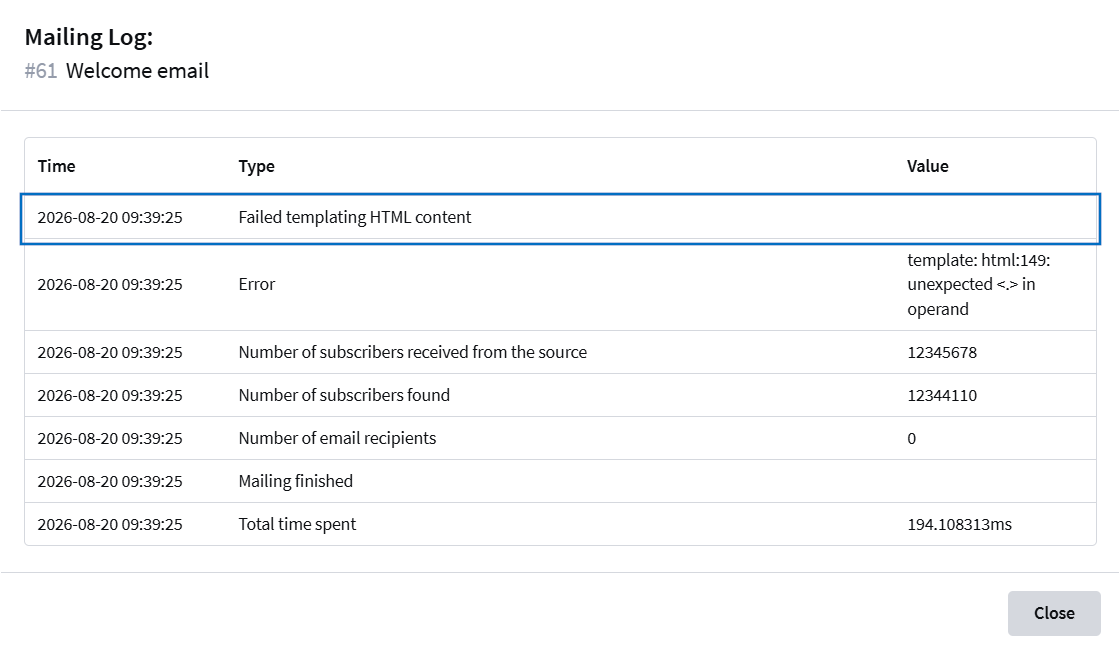
Task: Click timestamp of the Failed templating row
Action: (x=110, y=218)
